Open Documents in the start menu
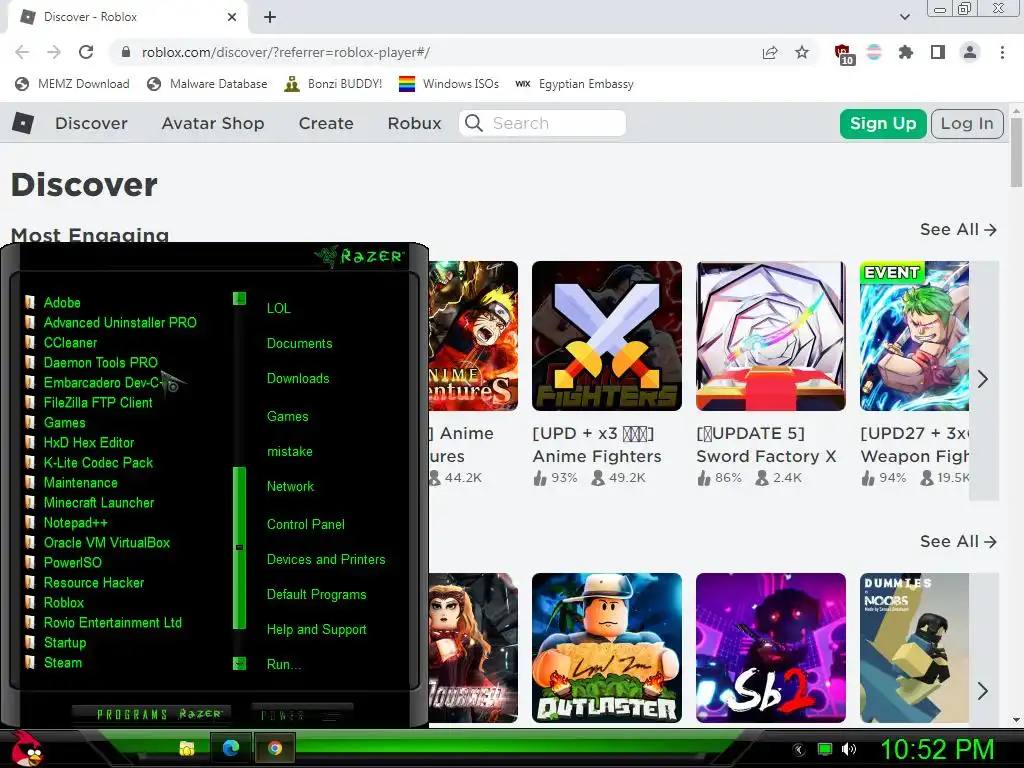This screenshot has height=768, width=1024. (300, 344)
